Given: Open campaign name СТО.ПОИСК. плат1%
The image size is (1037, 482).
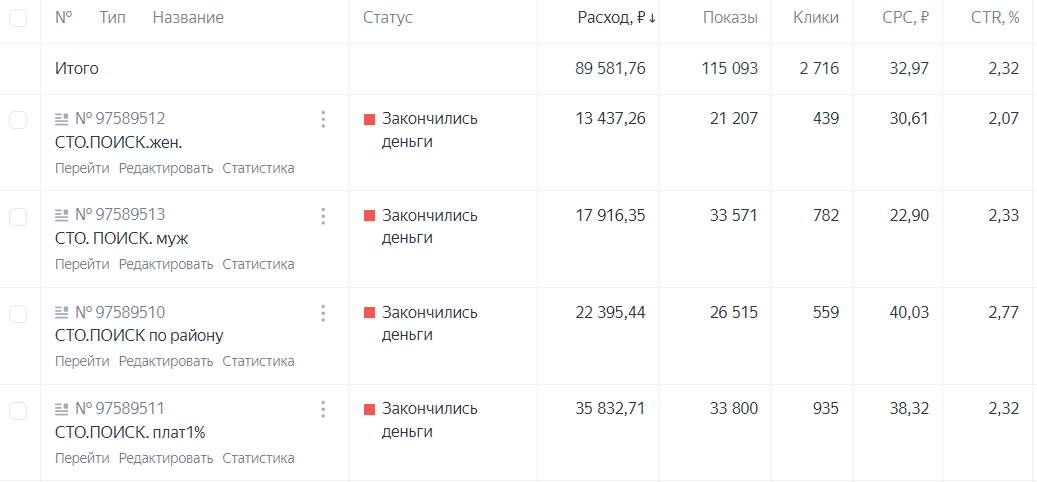Looking at the screenshot, I should point(130,432).
